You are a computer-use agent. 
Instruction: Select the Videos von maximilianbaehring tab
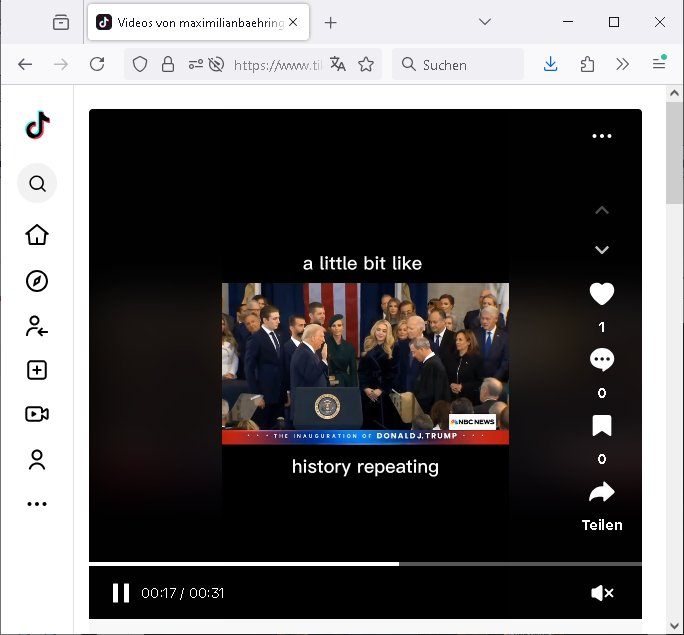pyautogui.click(x=198, y=22)
